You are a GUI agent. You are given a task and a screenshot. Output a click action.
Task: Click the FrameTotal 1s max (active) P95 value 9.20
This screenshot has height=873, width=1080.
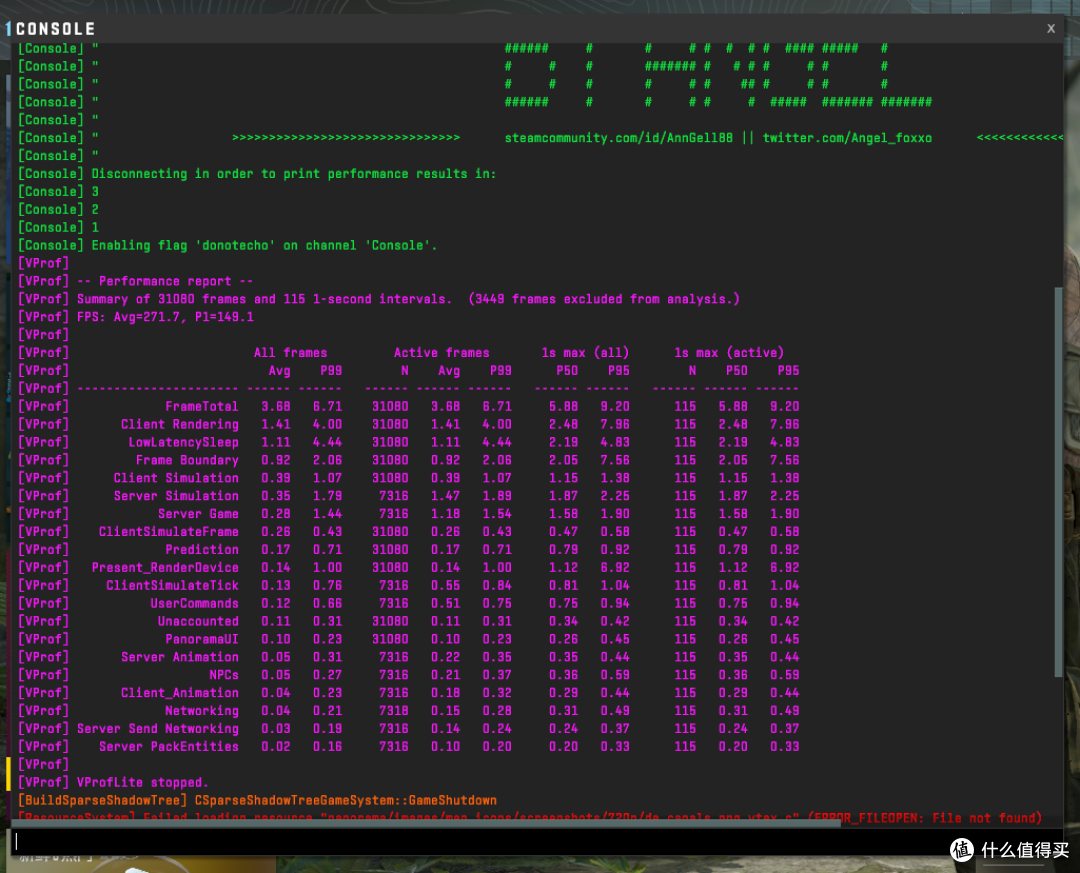785,407
